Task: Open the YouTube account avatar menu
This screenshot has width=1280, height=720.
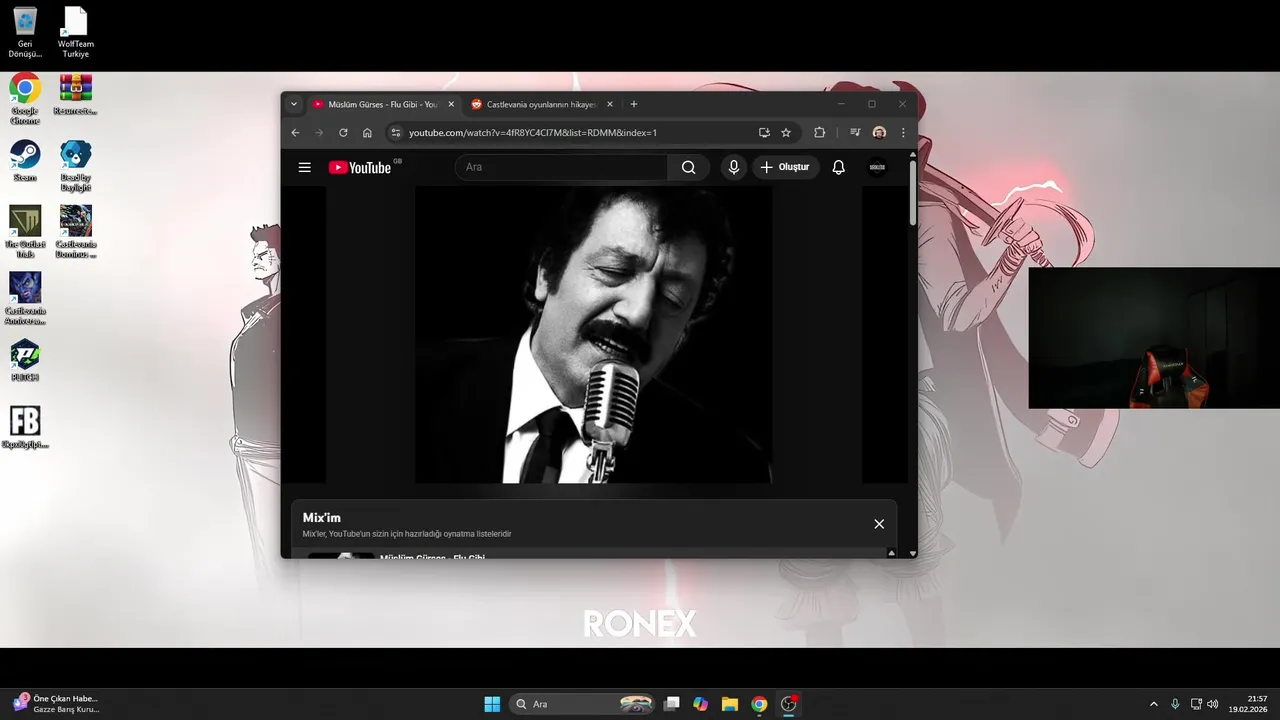Action: [877, 167]
